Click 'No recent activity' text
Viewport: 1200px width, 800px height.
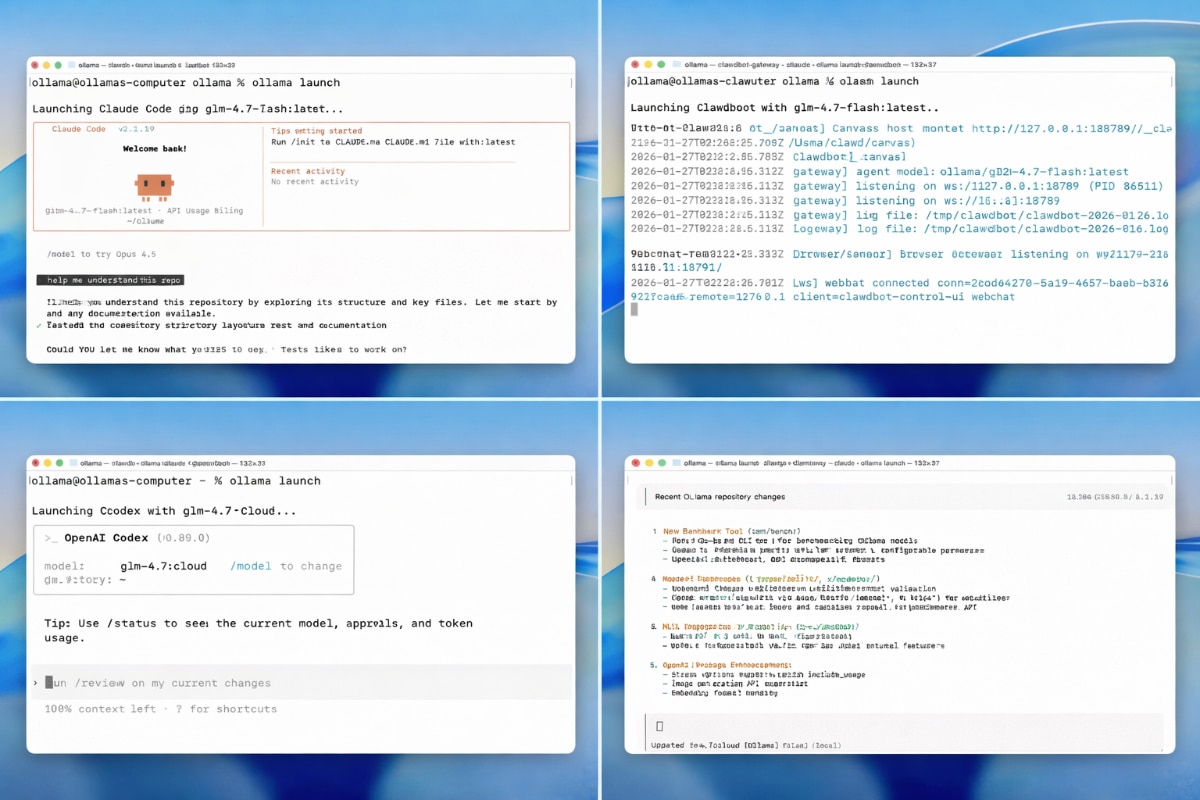[315, 182]
